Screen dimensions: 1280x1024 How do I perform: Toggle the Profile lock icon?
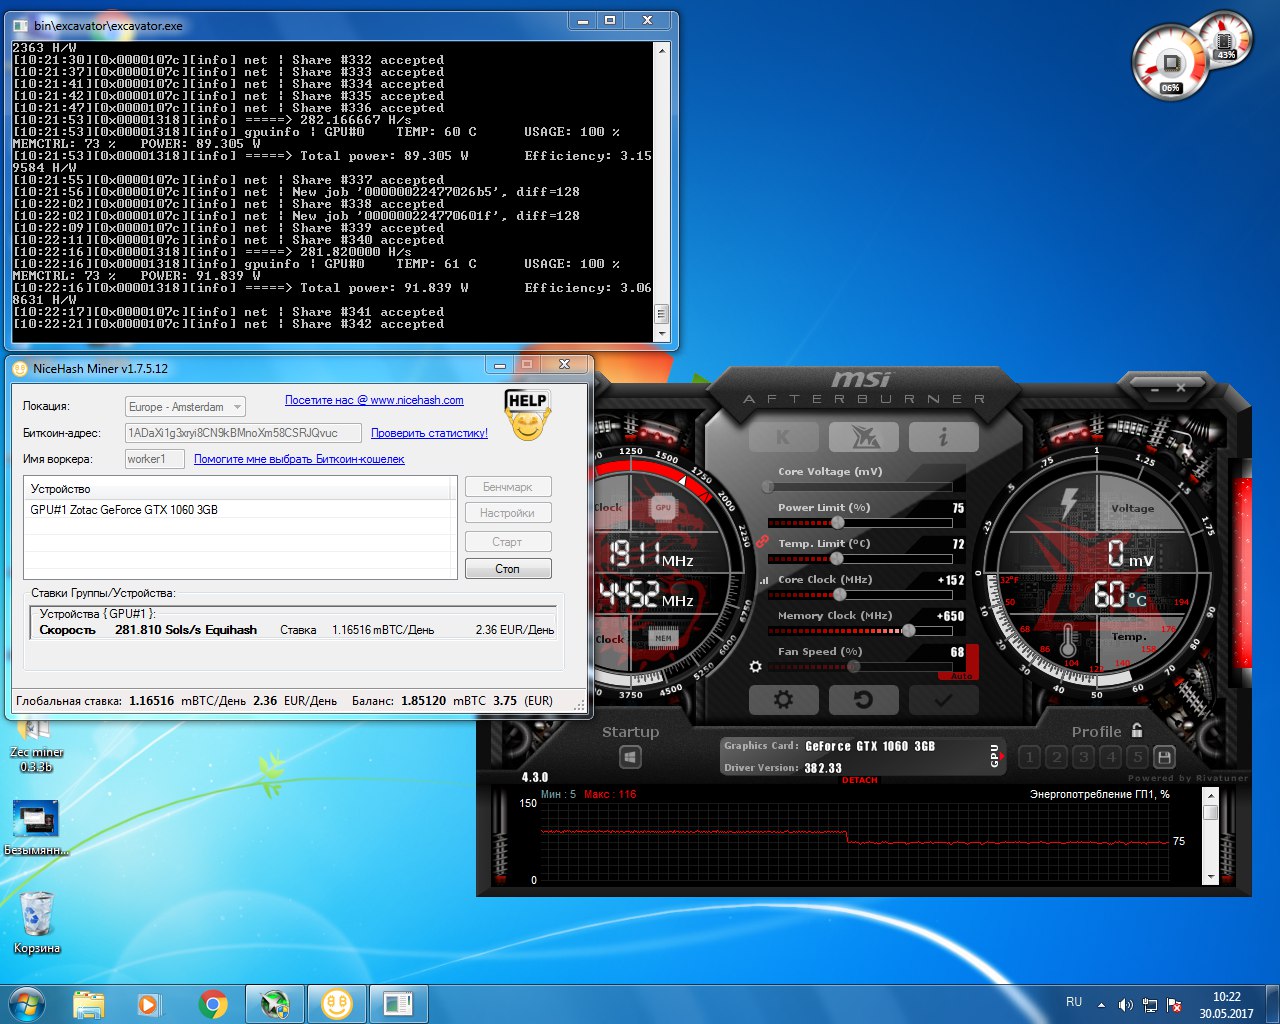click(x=1136, y=731)
